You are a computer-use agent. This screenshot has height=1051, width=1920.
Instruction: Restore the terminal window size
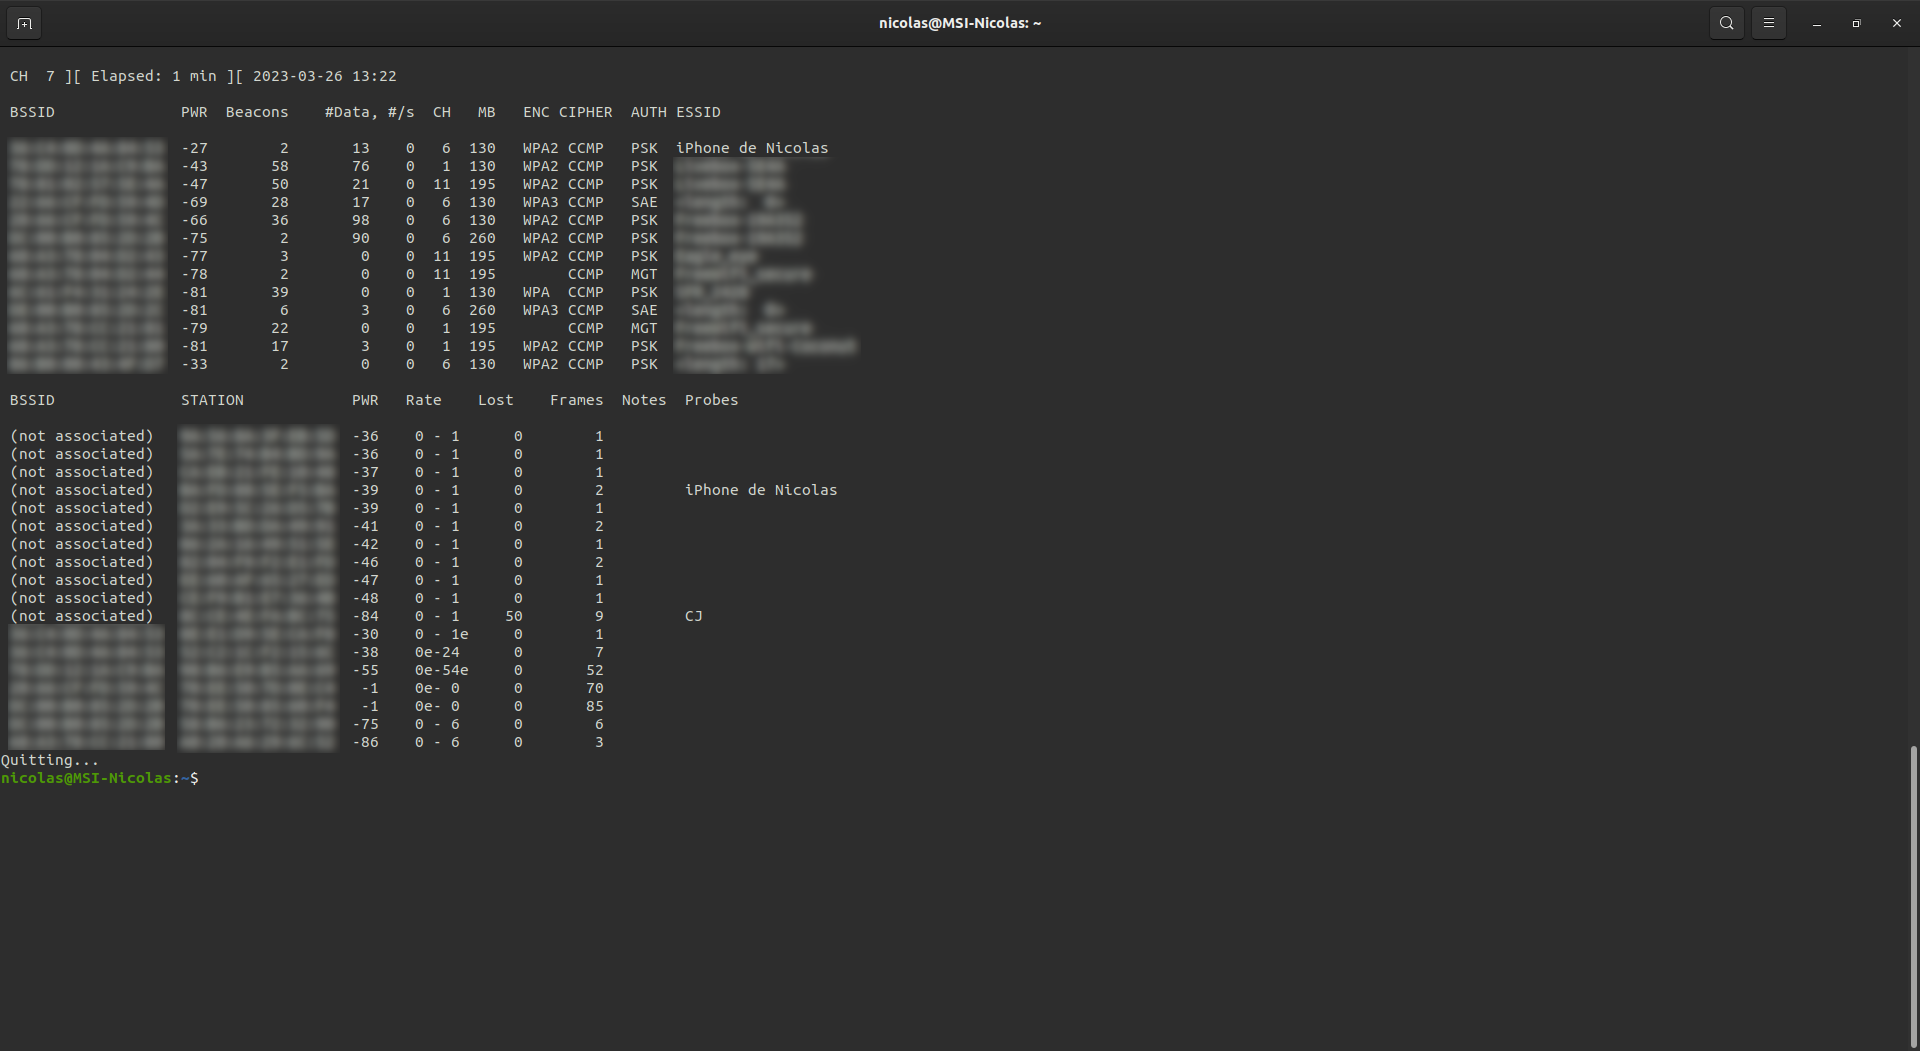(1856, 23)
